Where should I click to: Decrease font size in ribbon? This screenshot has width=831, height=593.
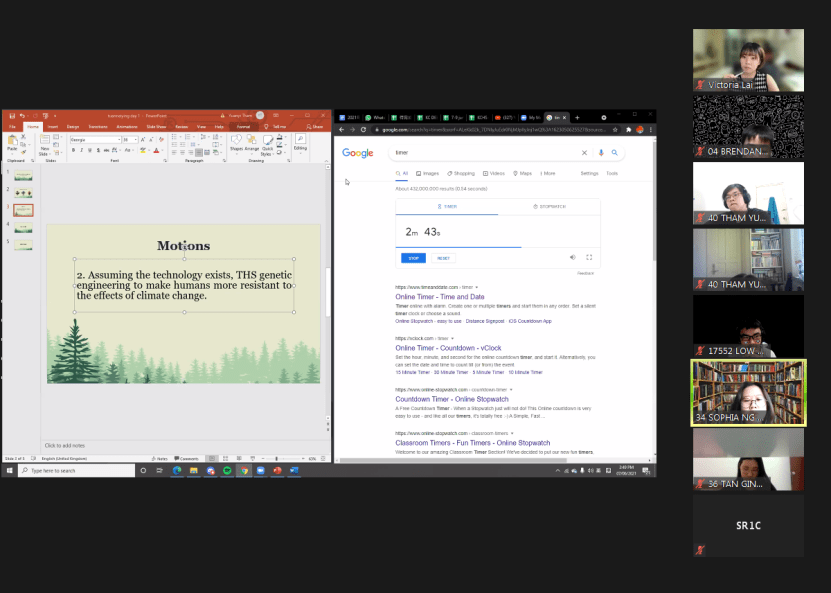(x=150, y=139)
